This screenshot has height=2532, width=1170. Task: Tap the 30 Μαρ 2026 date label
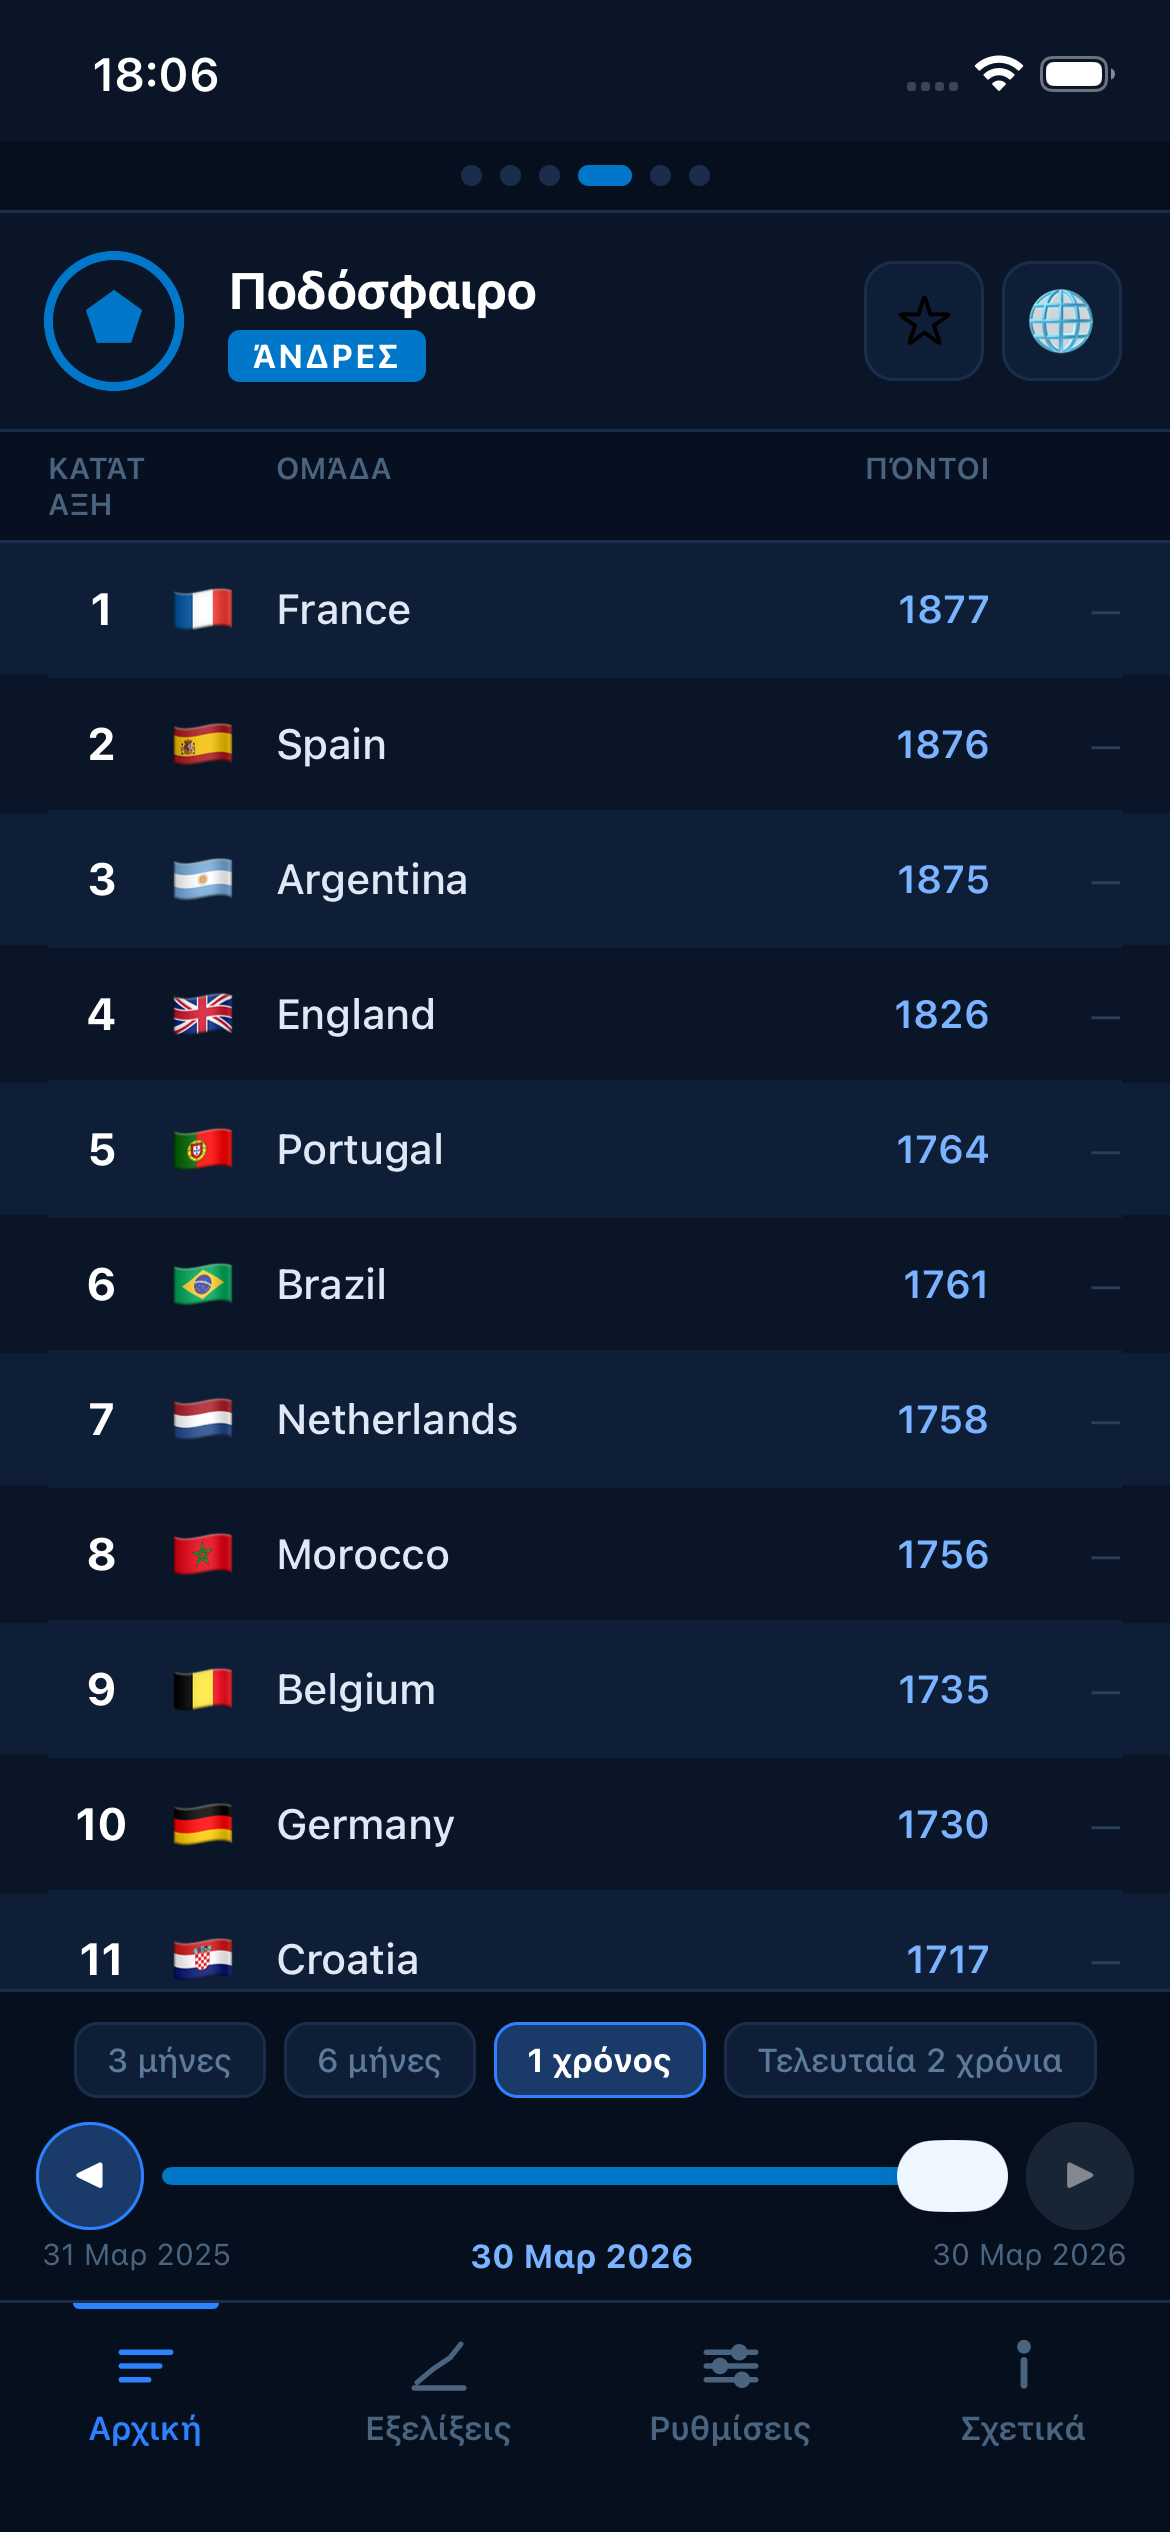click(x=583, y=2257)
